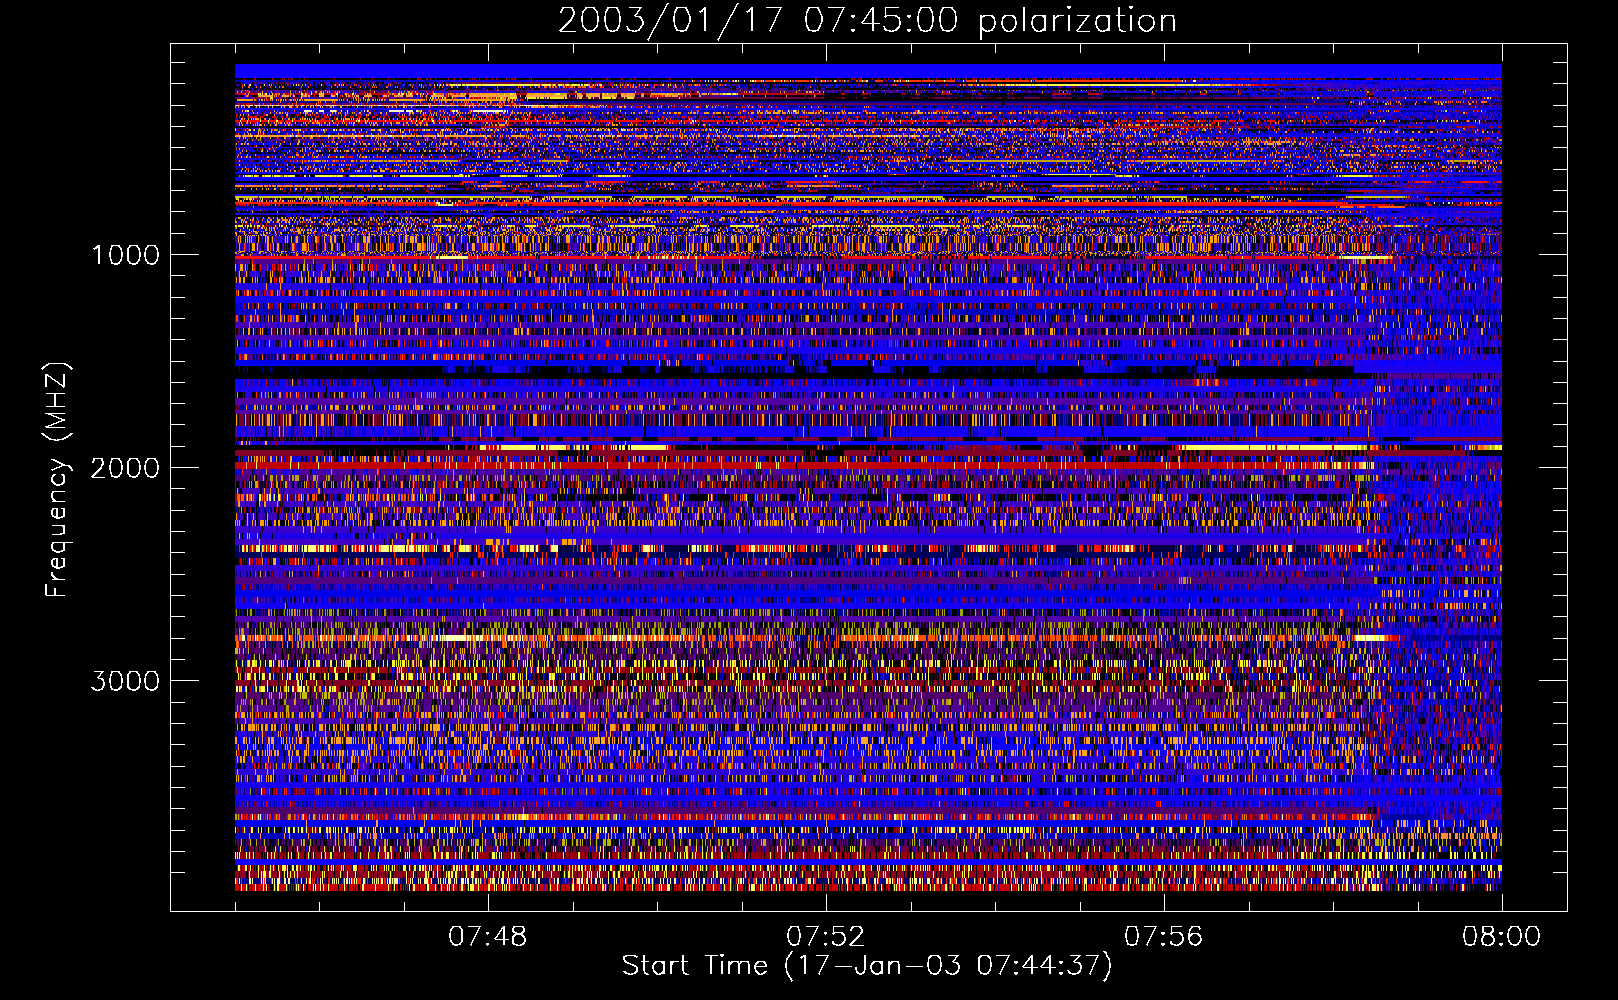Click the plot title '2003/01/17 07:45:00 polarization'
Screen dimensions: 1618x1000
pyautogui.click(x=867, y=21)
